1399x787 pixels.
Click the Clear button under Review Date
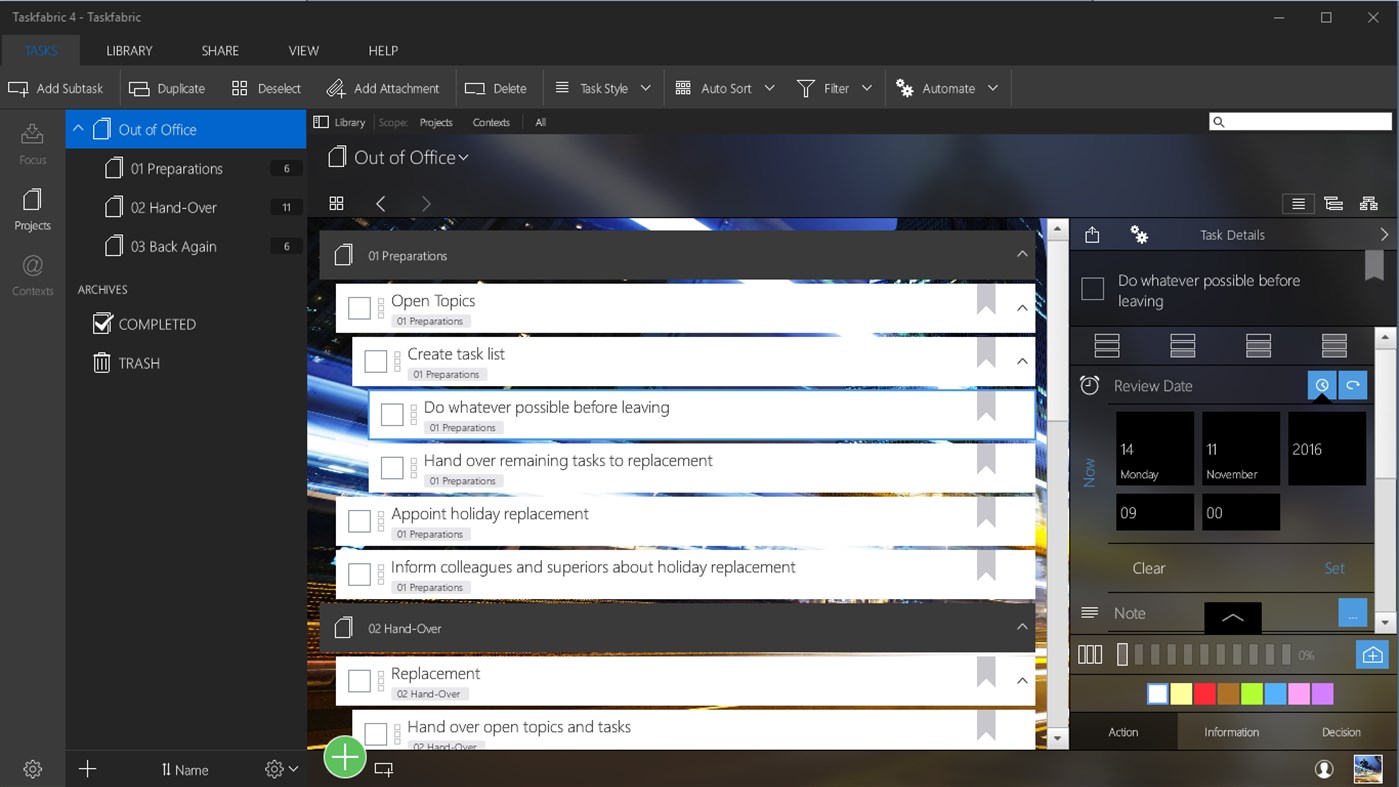1148,568
